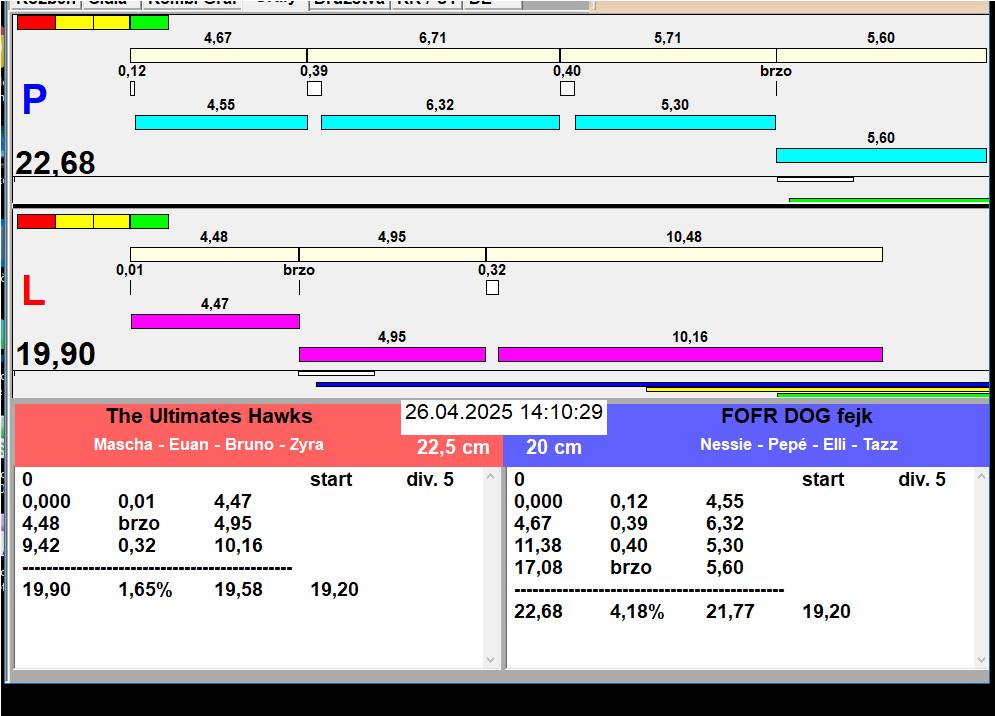Toggle the checkbox under 0,32 in lane L
Viewport: 995px width, 716px height.
click(x=492, y=288)
